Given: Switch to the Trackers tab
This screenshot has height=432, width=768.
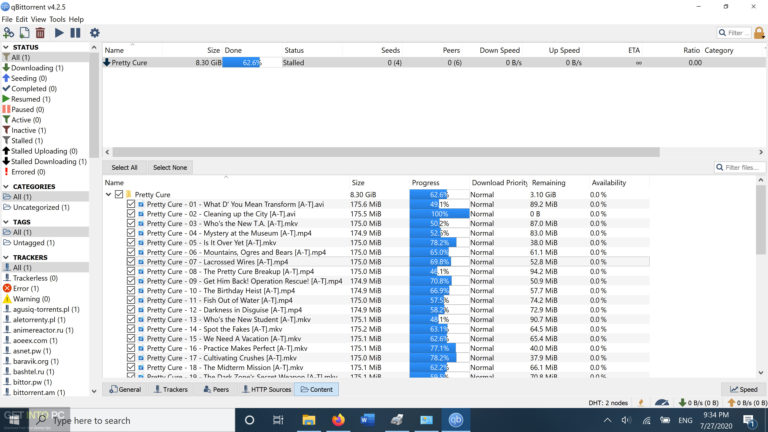Looking at the screenshot, I should click(x=171, y=389).
